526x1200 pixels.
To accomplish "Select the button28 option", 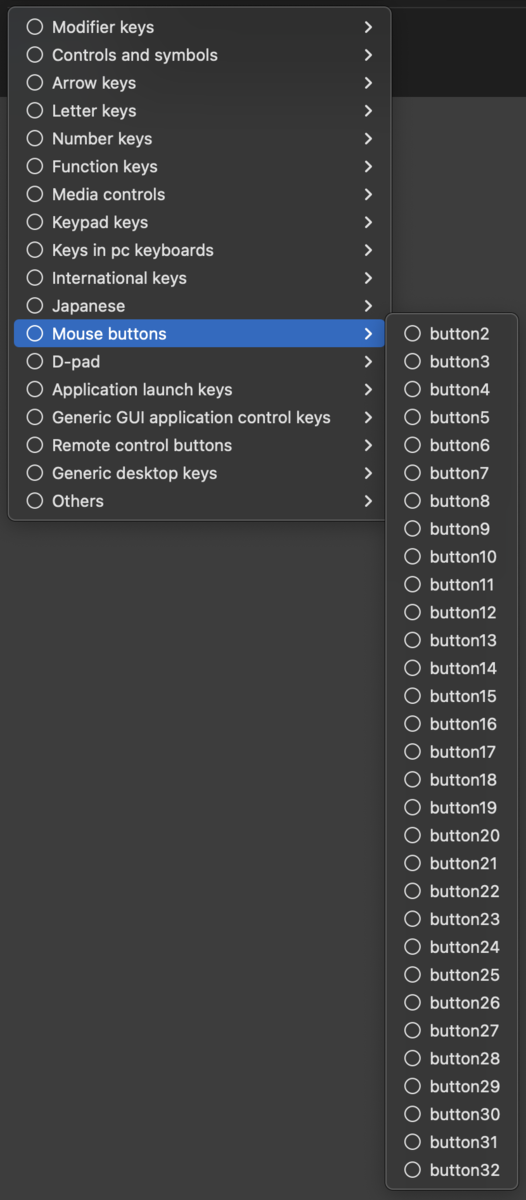I will (x=452, y=1058).
